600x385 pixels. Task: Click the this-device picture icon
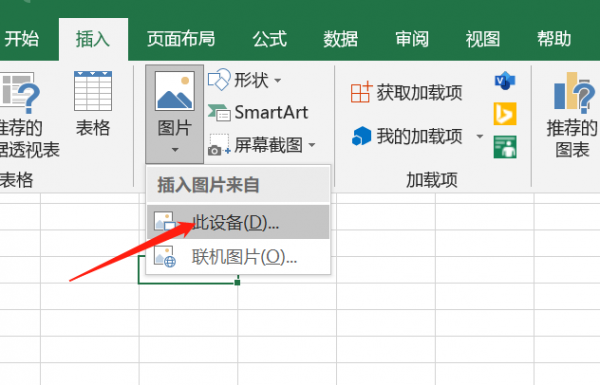click(x=165, y=222)
